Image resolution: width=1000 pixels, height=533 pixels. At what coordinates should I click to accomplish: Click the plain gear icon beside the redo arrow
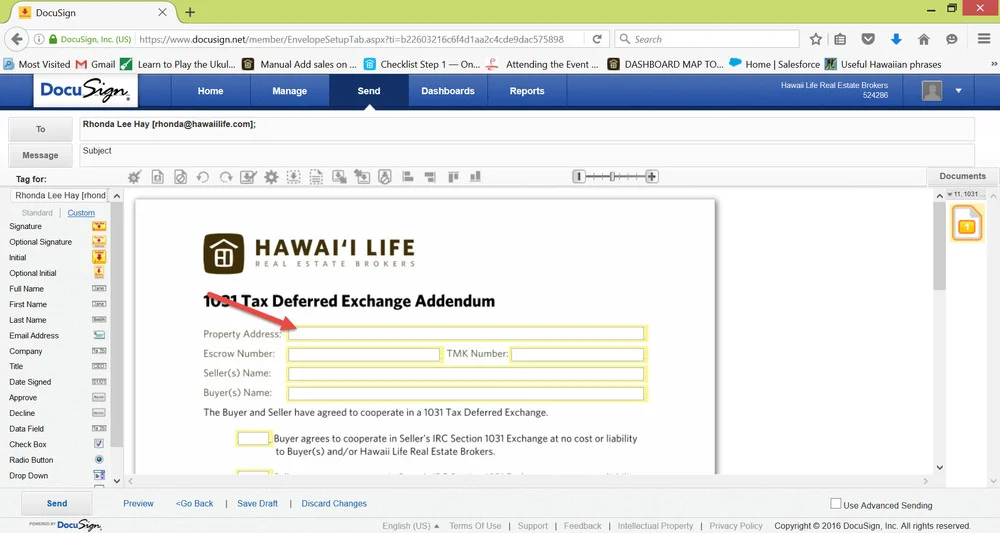271,177
